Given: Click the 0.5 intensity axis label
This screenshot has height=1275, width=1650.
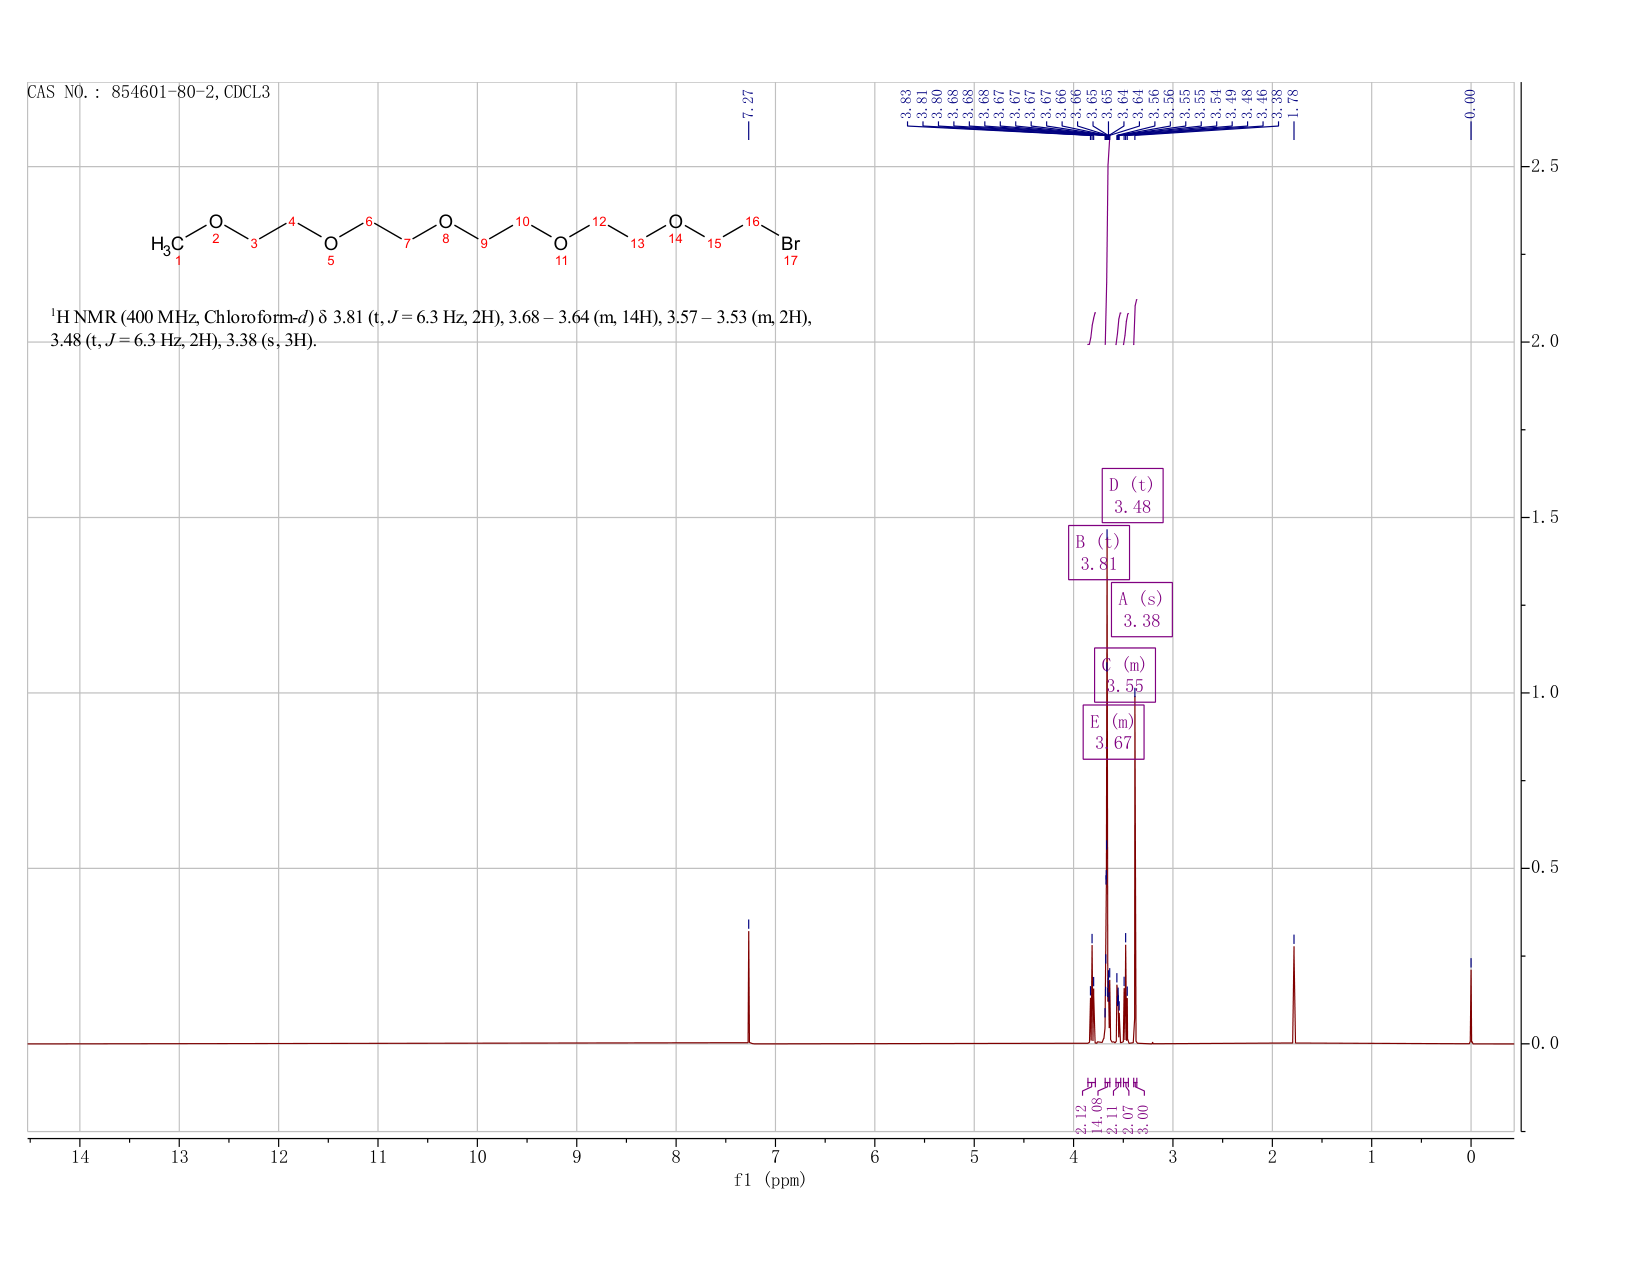Looking at the screenshot, I should (1545, 867).
